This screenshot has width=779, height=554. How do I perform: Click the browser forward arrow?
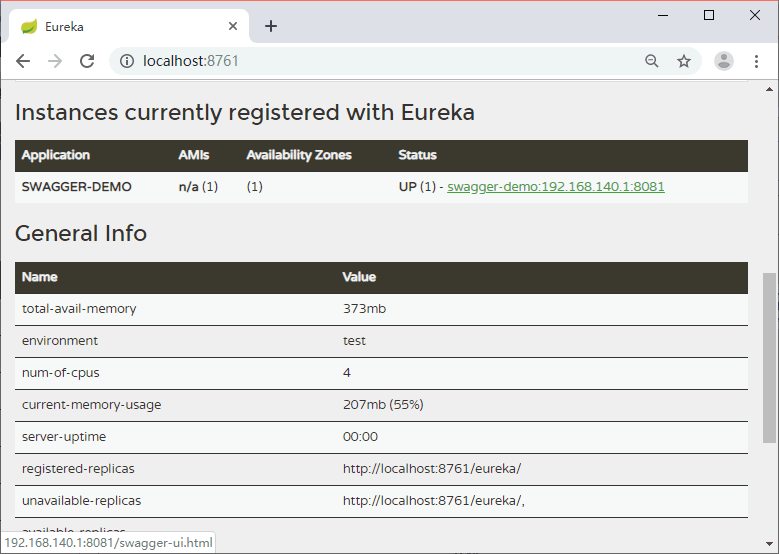click(55, 61)
